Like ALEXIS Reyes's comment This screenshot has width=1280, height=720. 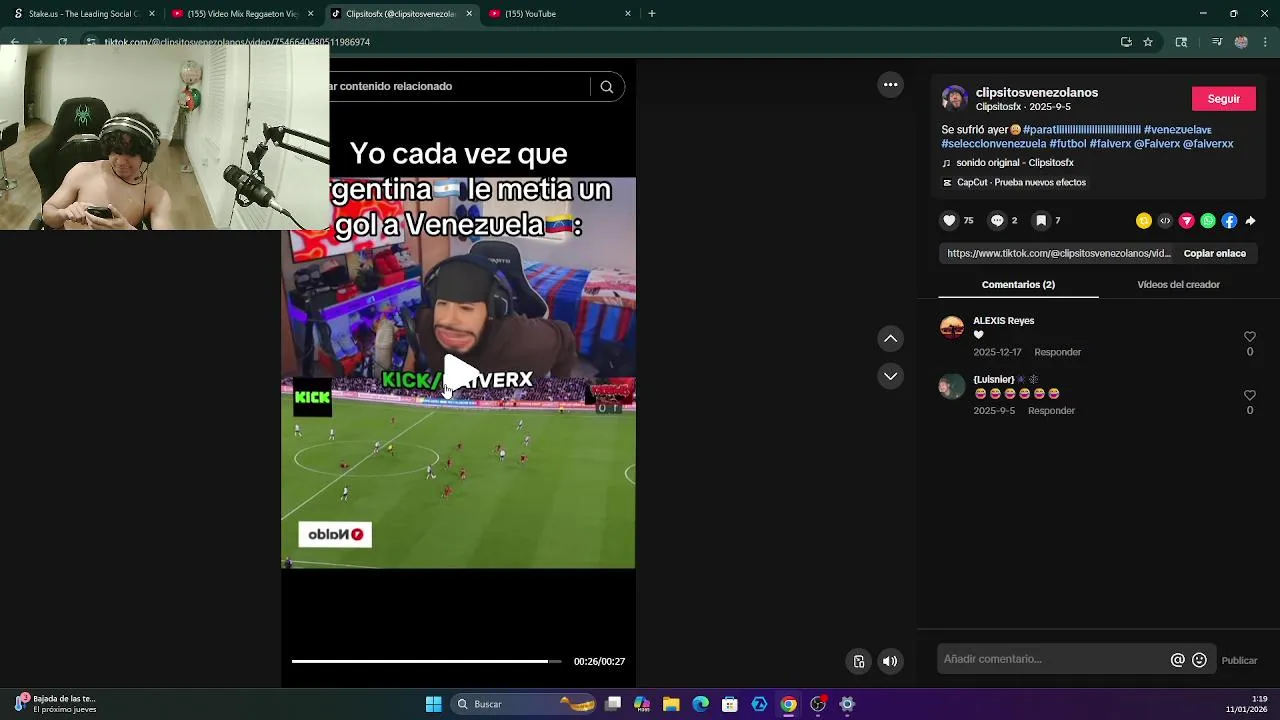tap(1249, 337)
